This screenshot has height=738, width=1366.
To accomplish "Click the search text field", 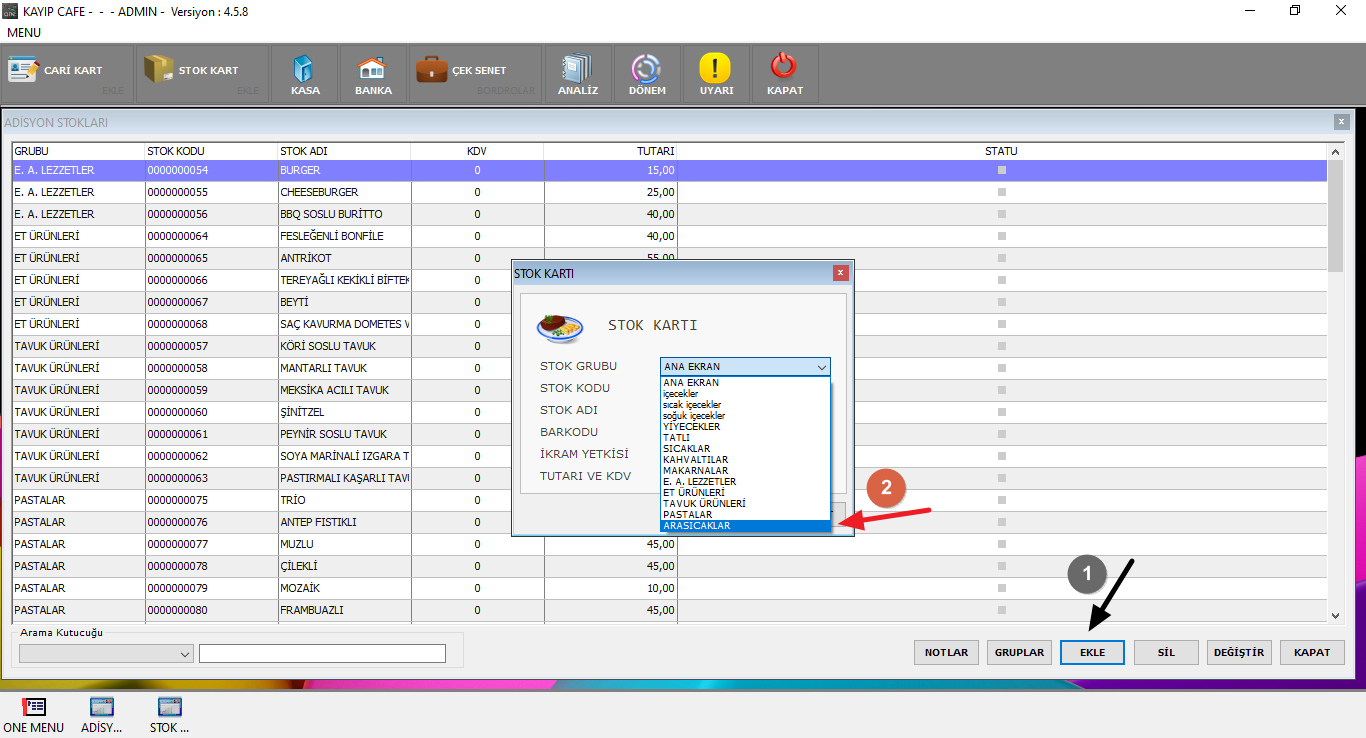I will pyautogui.click(x=322, y=653).
